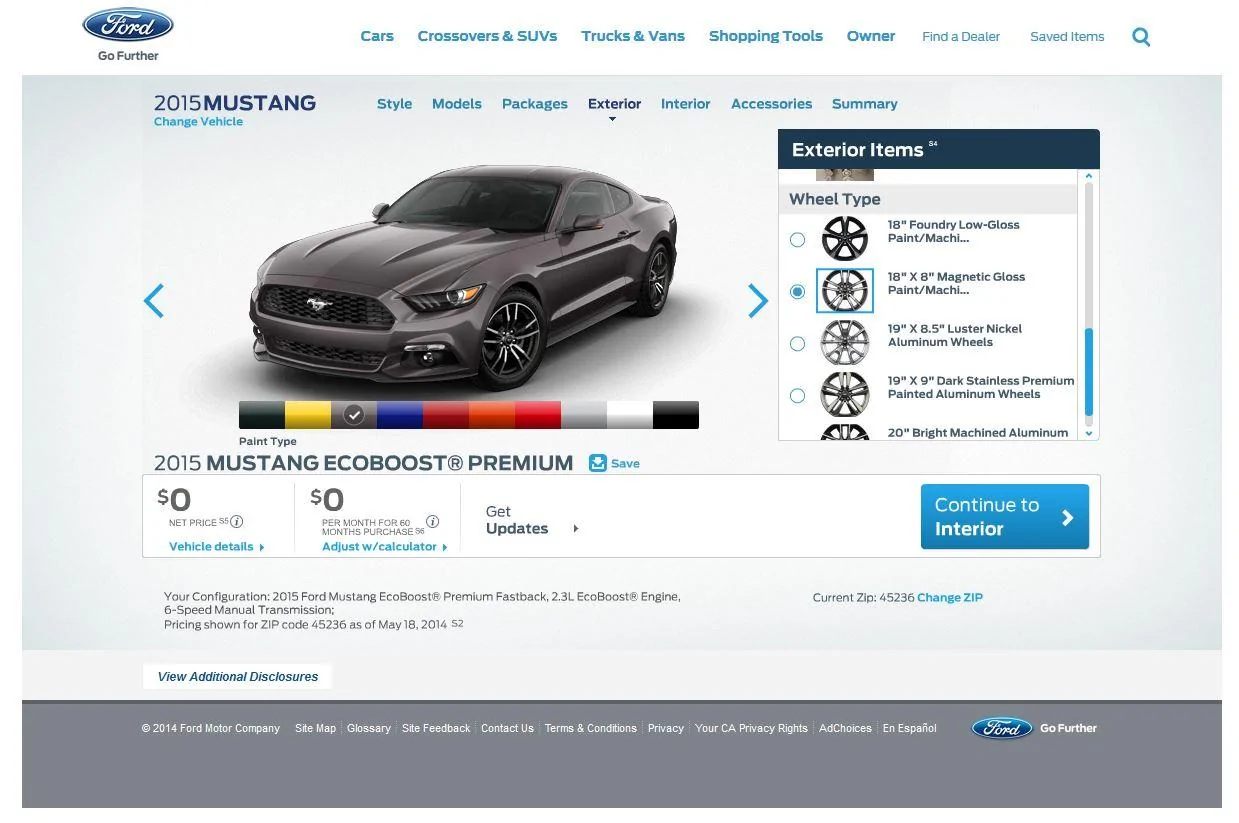
Task: Pick the deep blue paint swatch
Action: coord(400,415)
